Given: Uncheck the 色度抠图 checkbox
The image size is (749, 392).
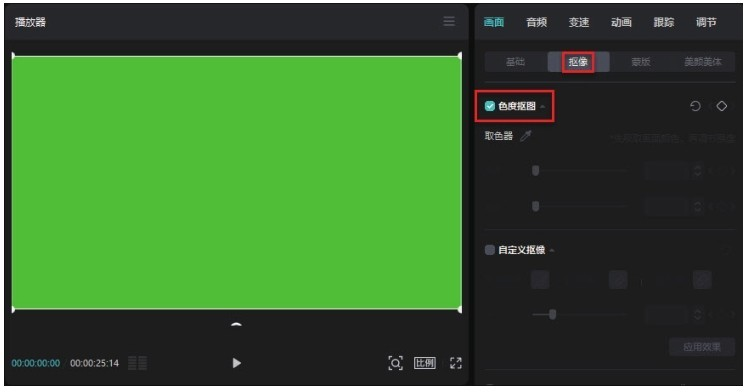Looking at the screenshot, I should click(490, 106).
